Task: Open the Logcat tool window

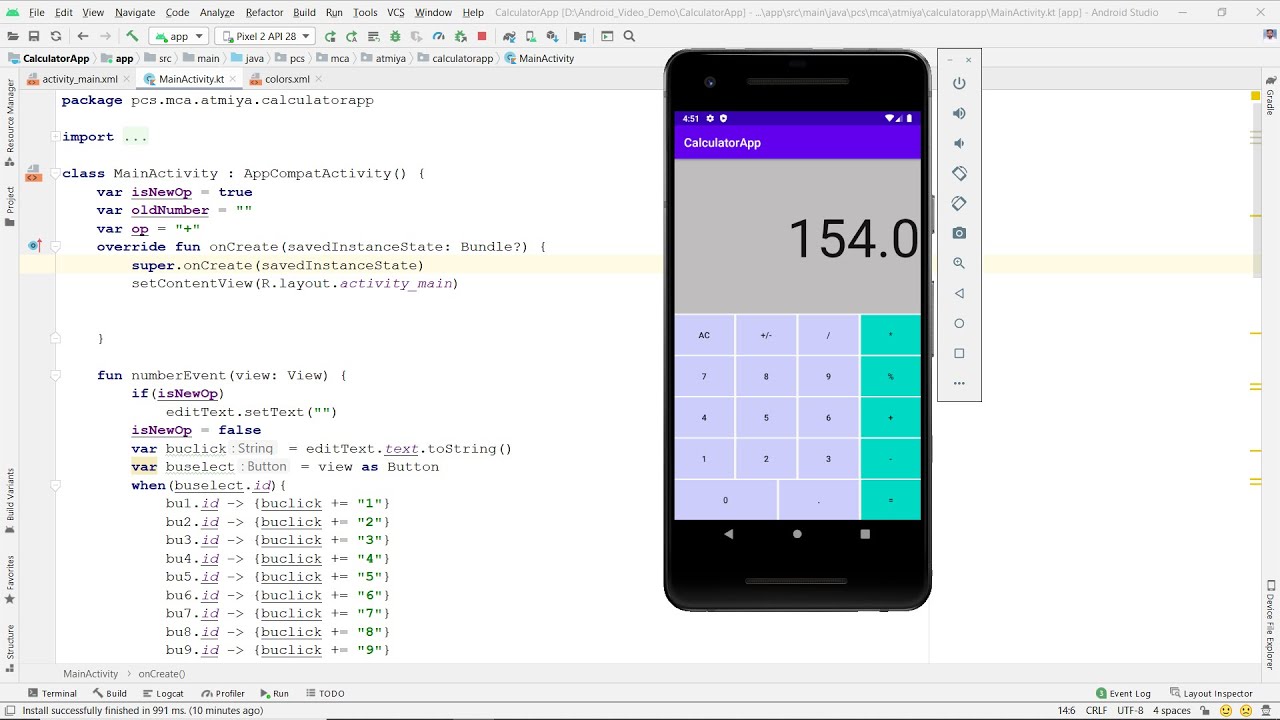Action: point(163,693)
